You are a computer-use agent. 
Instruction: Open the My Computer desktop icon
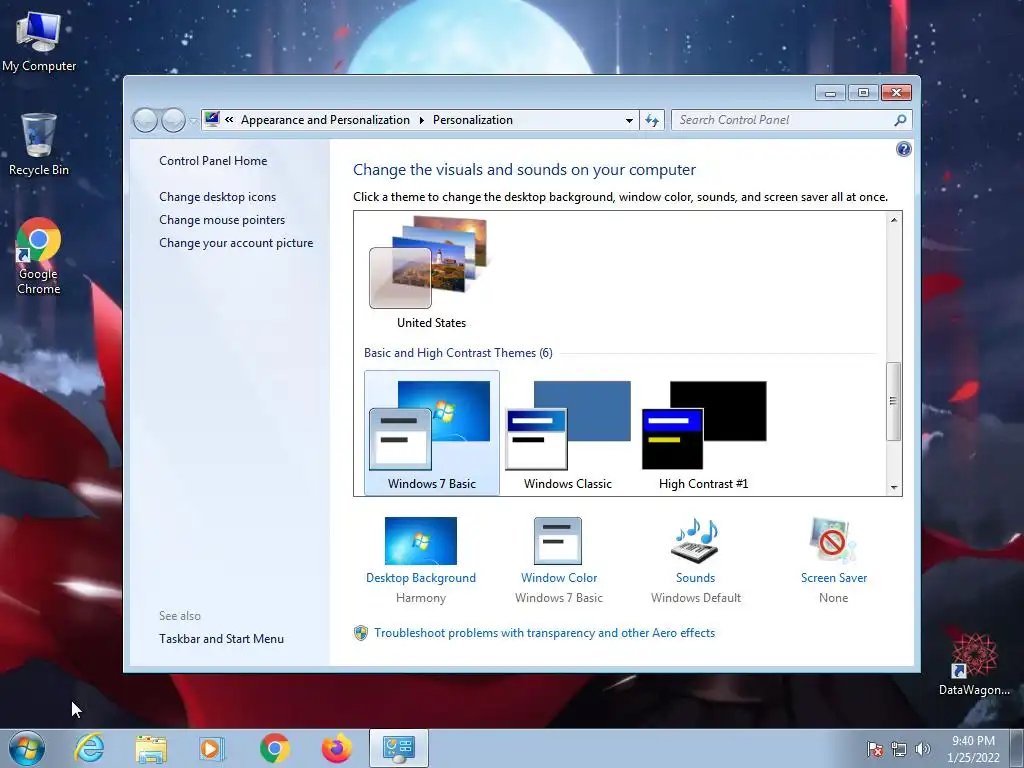pos(39,40)
